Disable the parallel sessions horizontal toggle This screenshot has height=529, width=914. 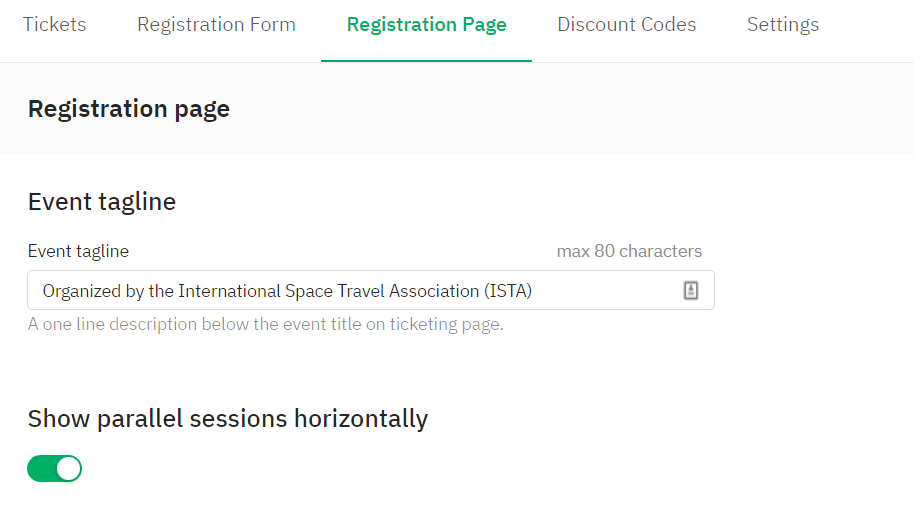click(54, 468)
